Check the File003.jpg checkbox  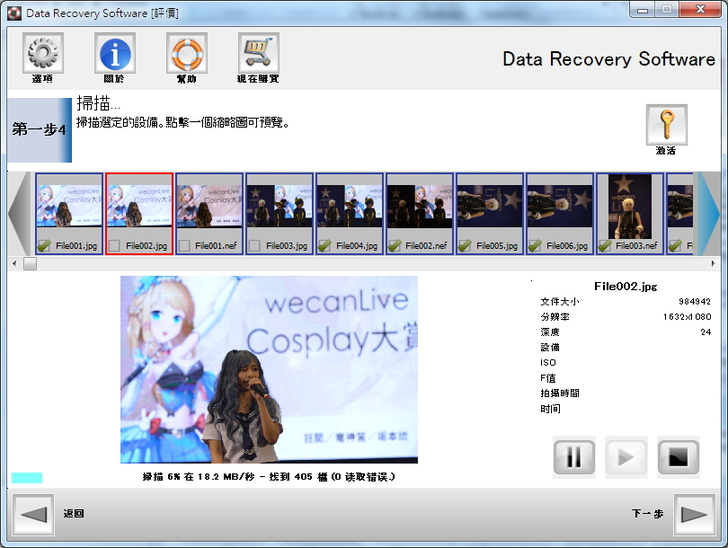pyautogui.click(x=254, y=246)
